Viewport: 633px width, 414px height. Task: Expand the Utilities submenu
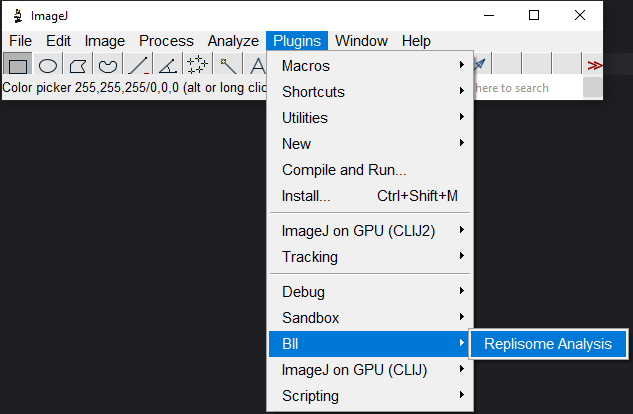point(370,117)
